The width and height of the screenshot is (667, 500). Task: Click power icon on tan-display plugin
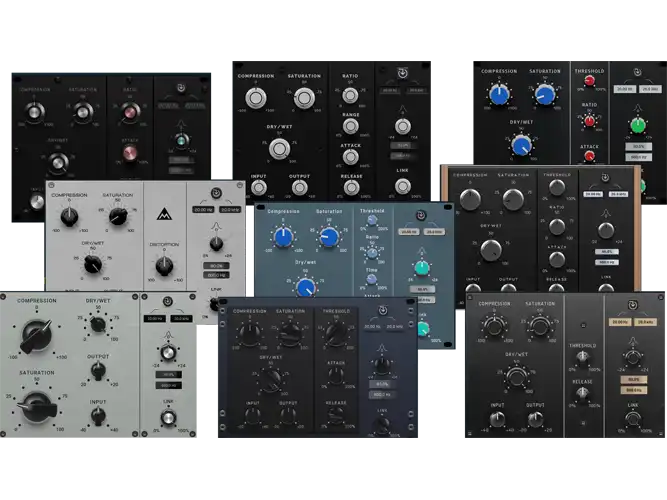pos(633,305)
